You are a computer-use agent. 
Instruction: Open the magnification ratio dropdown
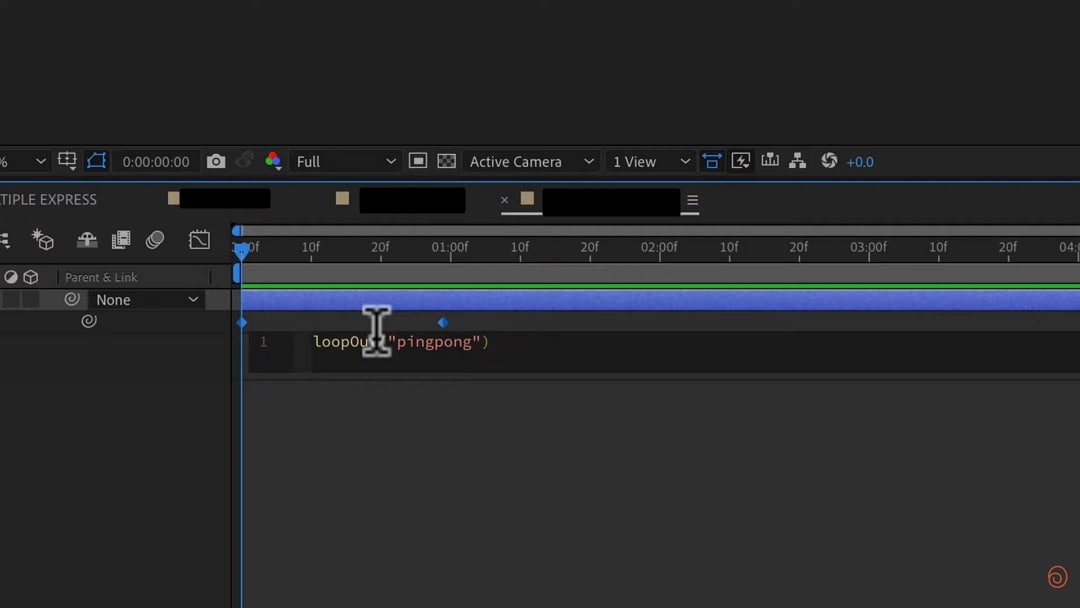tap(25, 161)
